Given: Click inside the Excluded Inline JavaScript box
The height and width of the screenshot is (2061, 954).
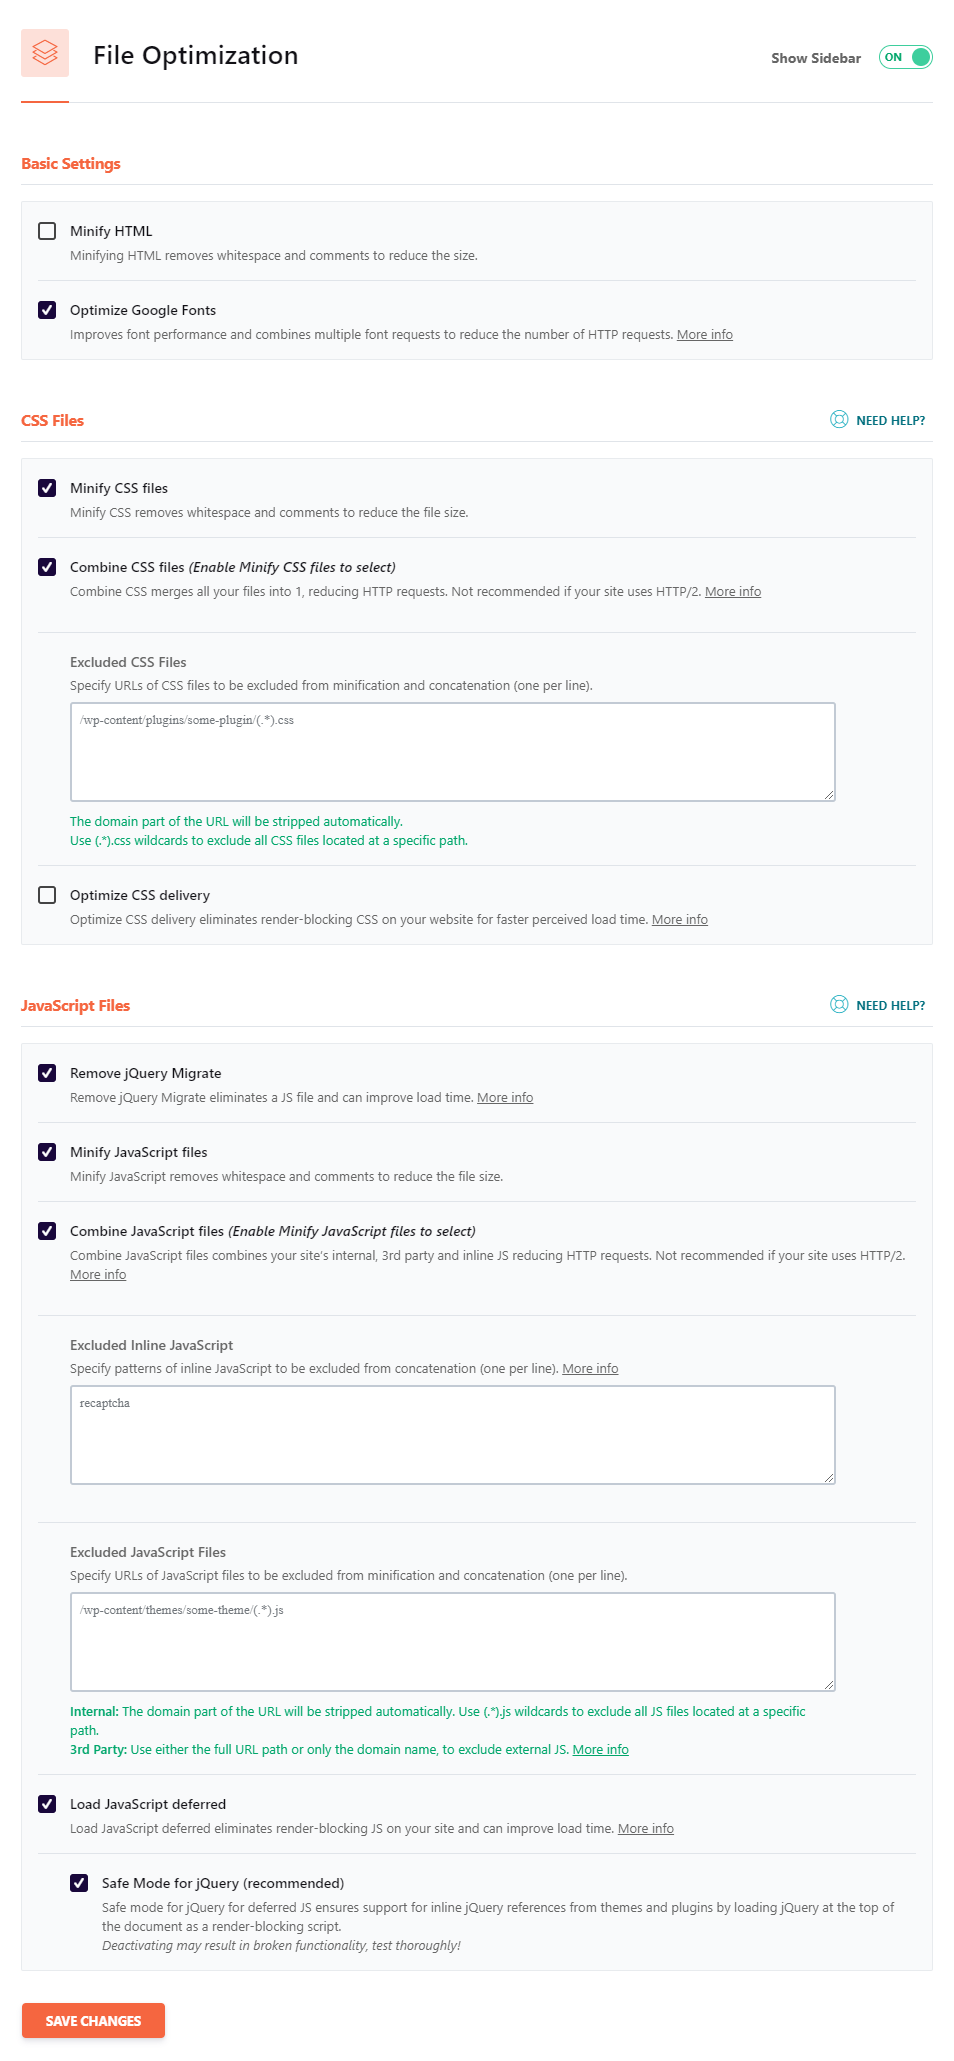Looking at the screenshot, I should coord(452,1435).
